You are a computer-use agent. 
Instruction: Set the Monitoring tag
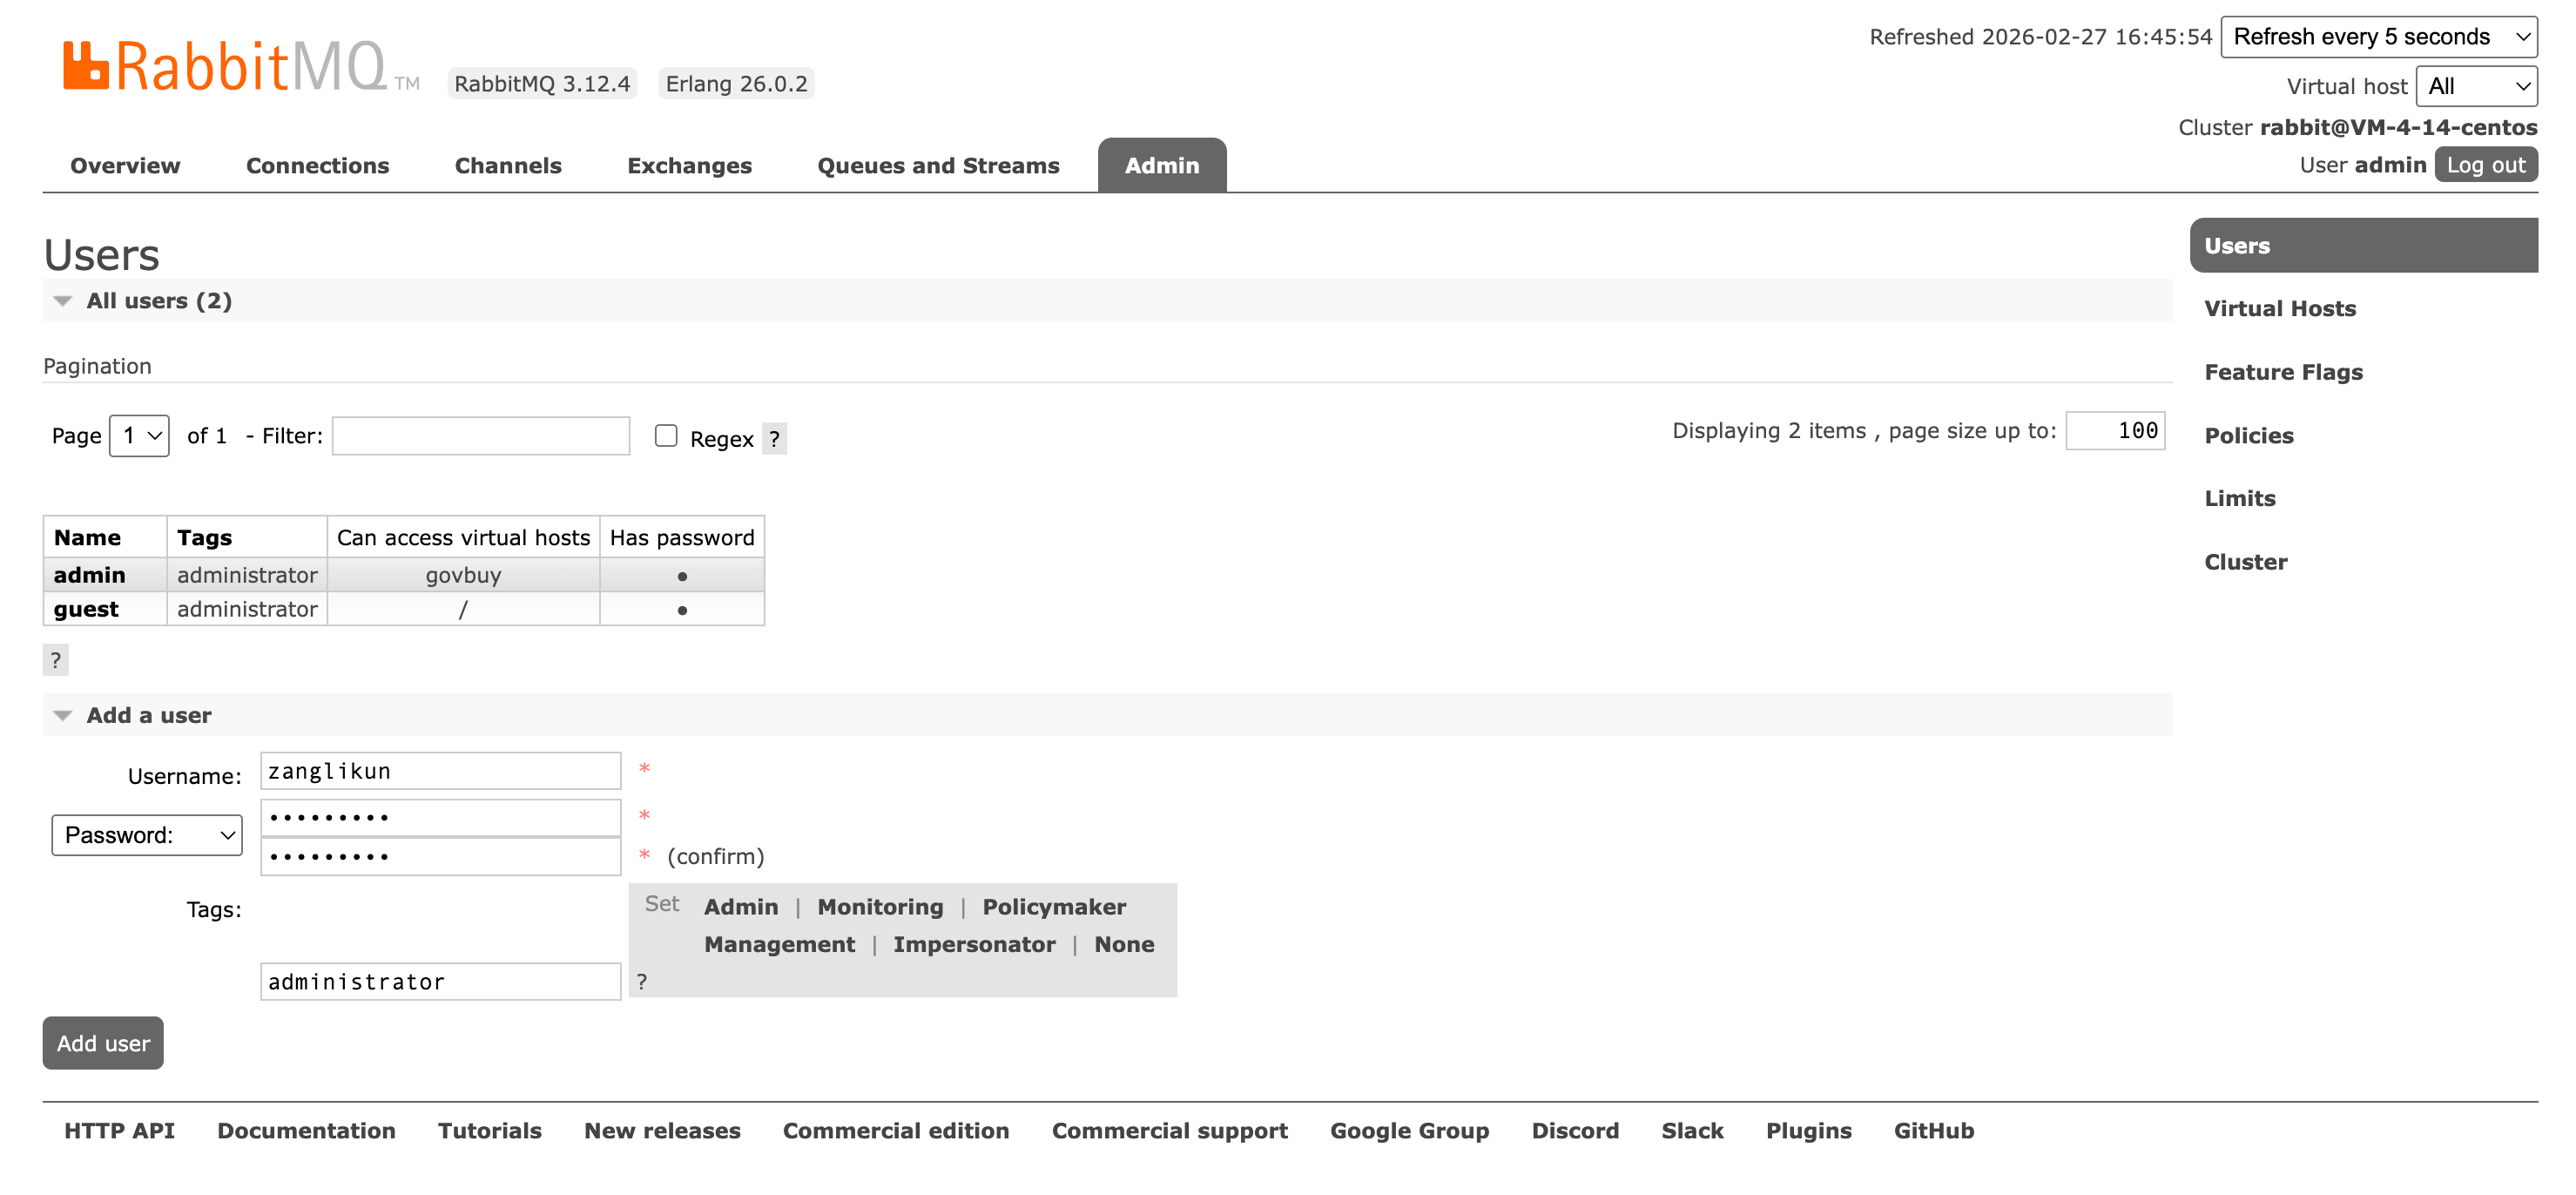pos(880,907)
